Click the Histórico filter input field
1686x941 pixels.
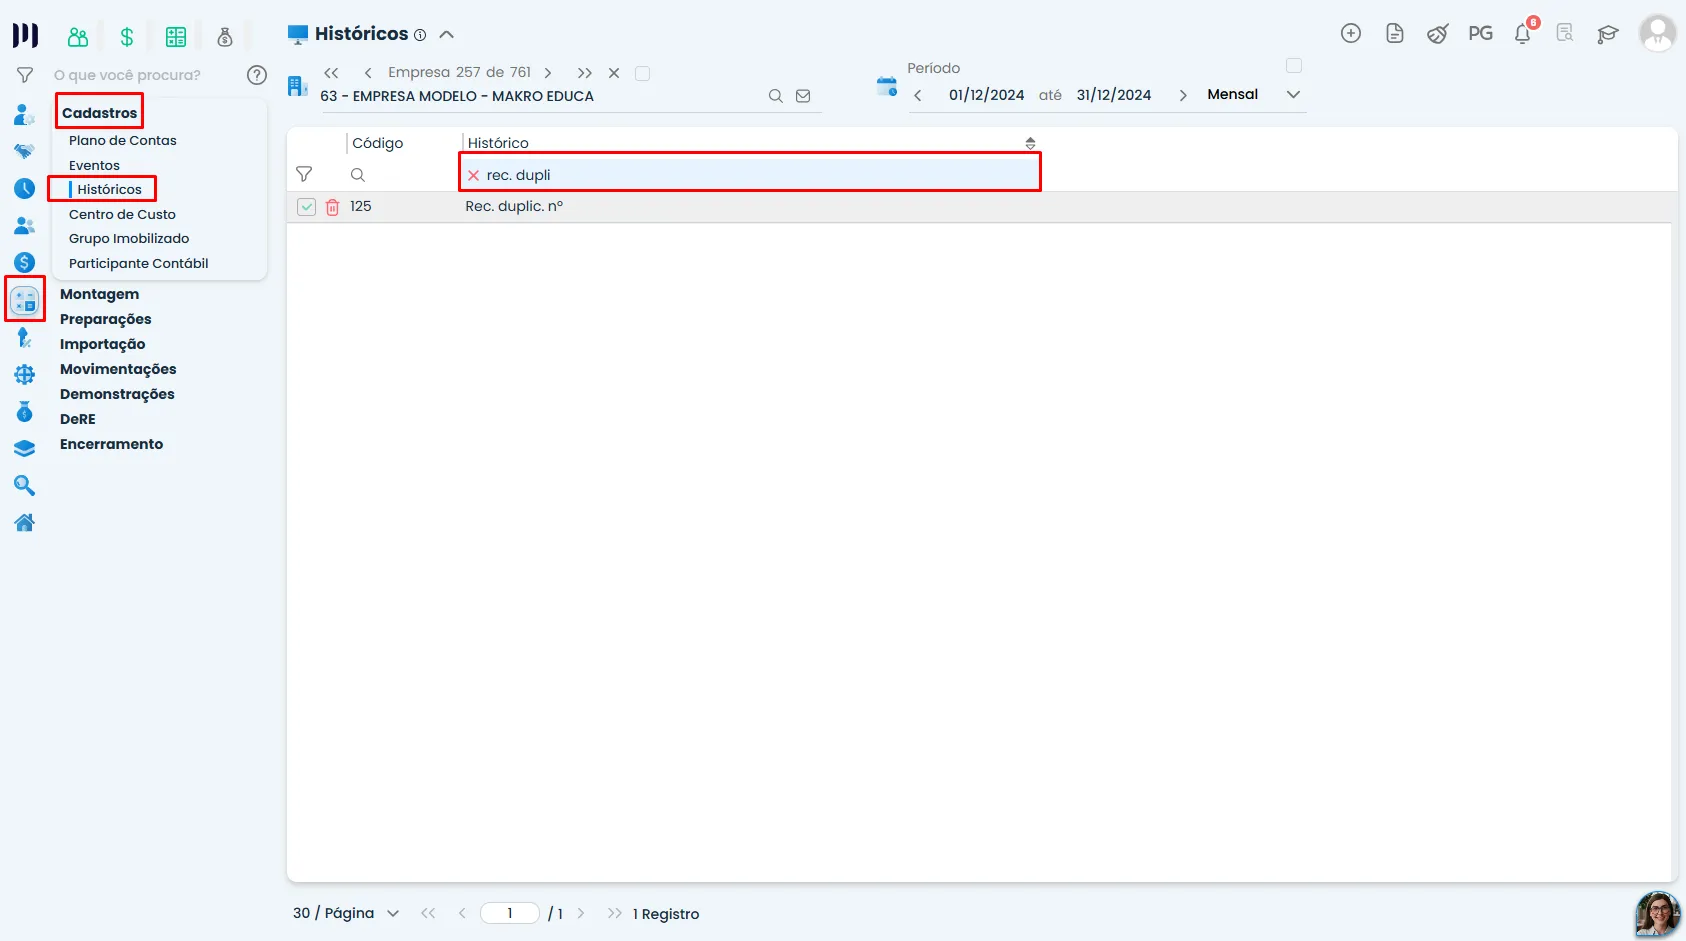click(750, 175)
